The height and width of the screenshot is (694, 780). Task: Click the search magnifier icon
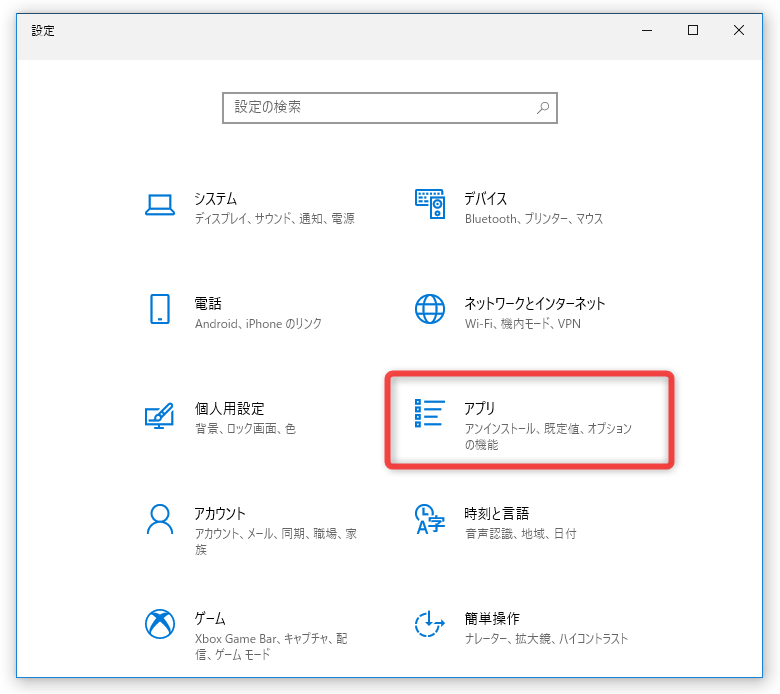tap(543, 107)
